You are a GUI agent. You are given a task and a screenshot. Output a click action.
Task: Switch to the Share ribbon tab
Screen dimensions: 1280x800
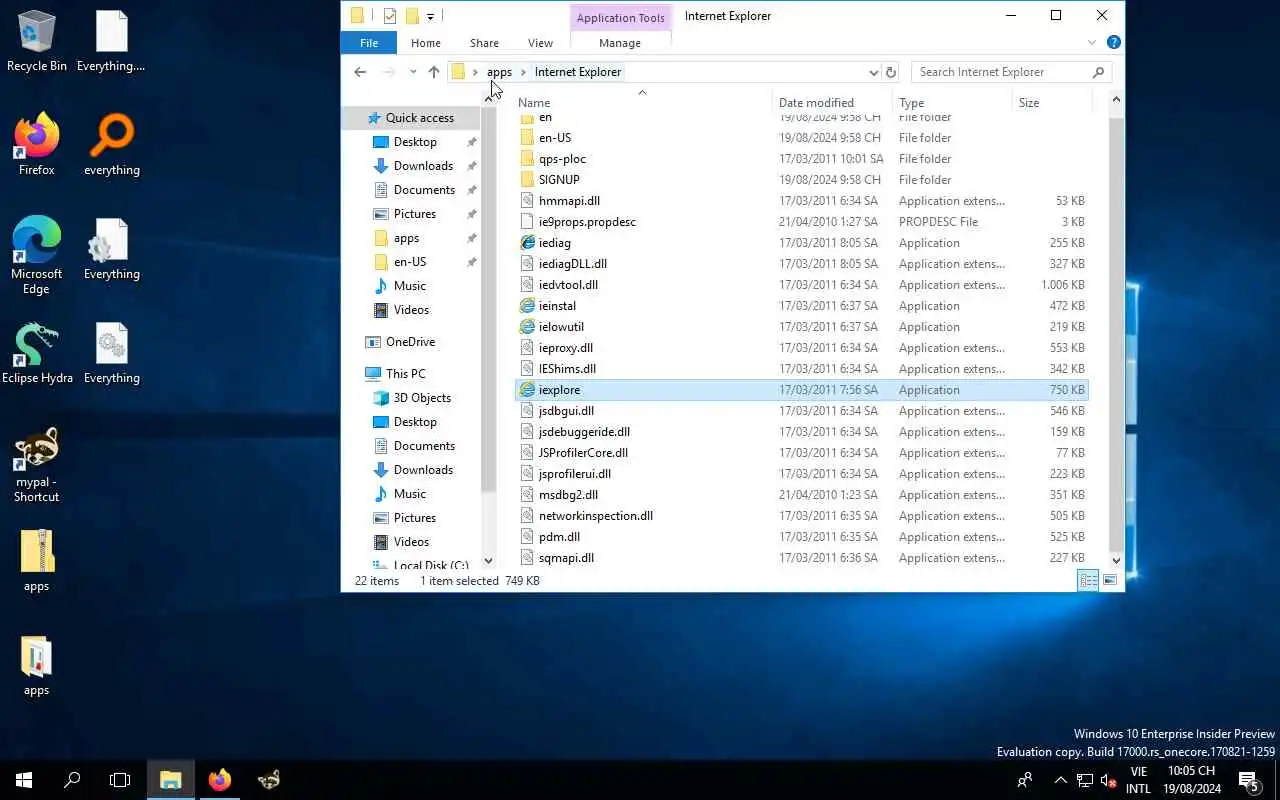pos(484,43)
